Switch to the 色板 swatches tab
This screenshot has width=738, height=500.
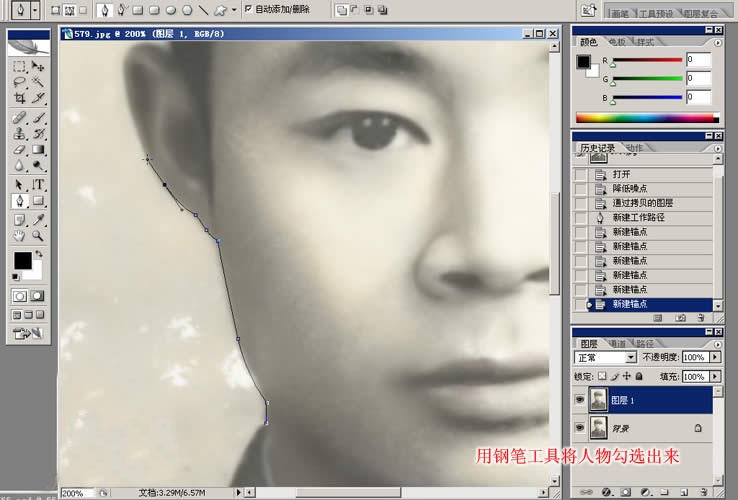click(x=616, y=42)
